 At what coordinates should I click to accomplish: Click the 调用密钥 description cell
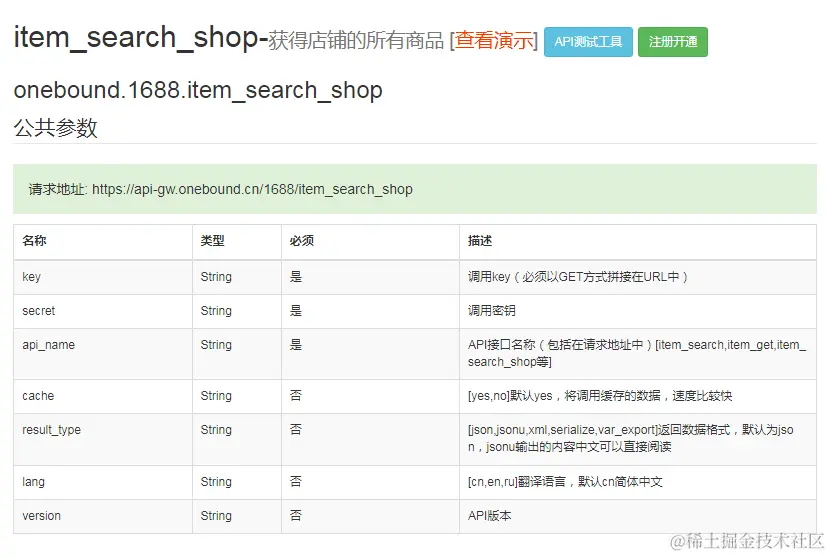click(x=638, y=311)
